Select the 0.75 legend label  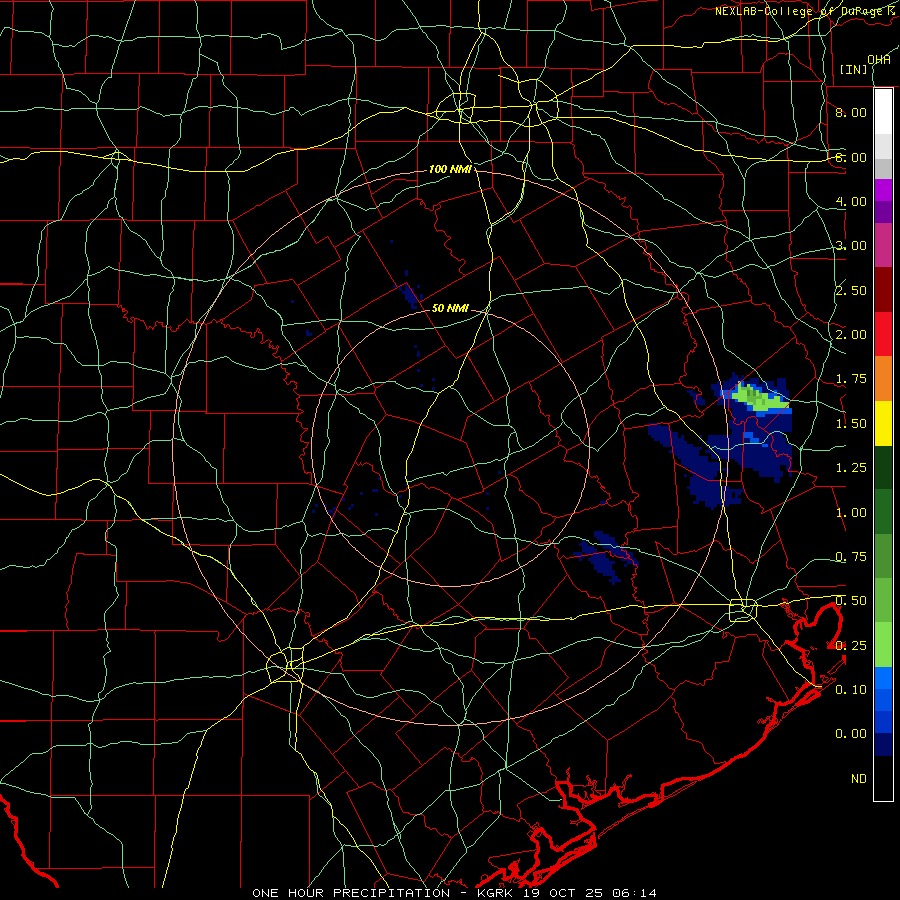coord(851,557)
